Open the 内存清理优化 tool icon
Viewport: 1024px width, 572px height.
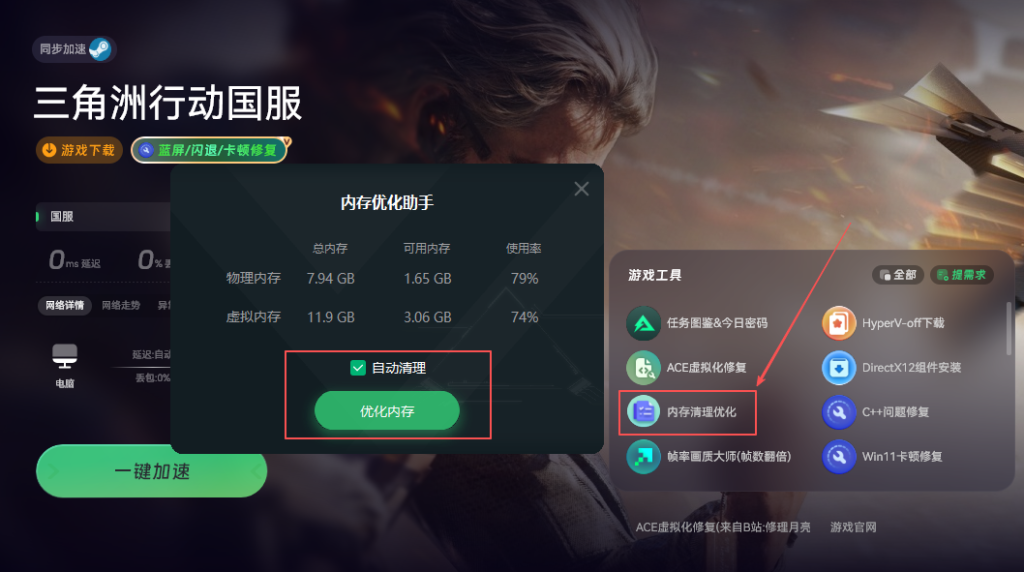[x=643, y=412]
